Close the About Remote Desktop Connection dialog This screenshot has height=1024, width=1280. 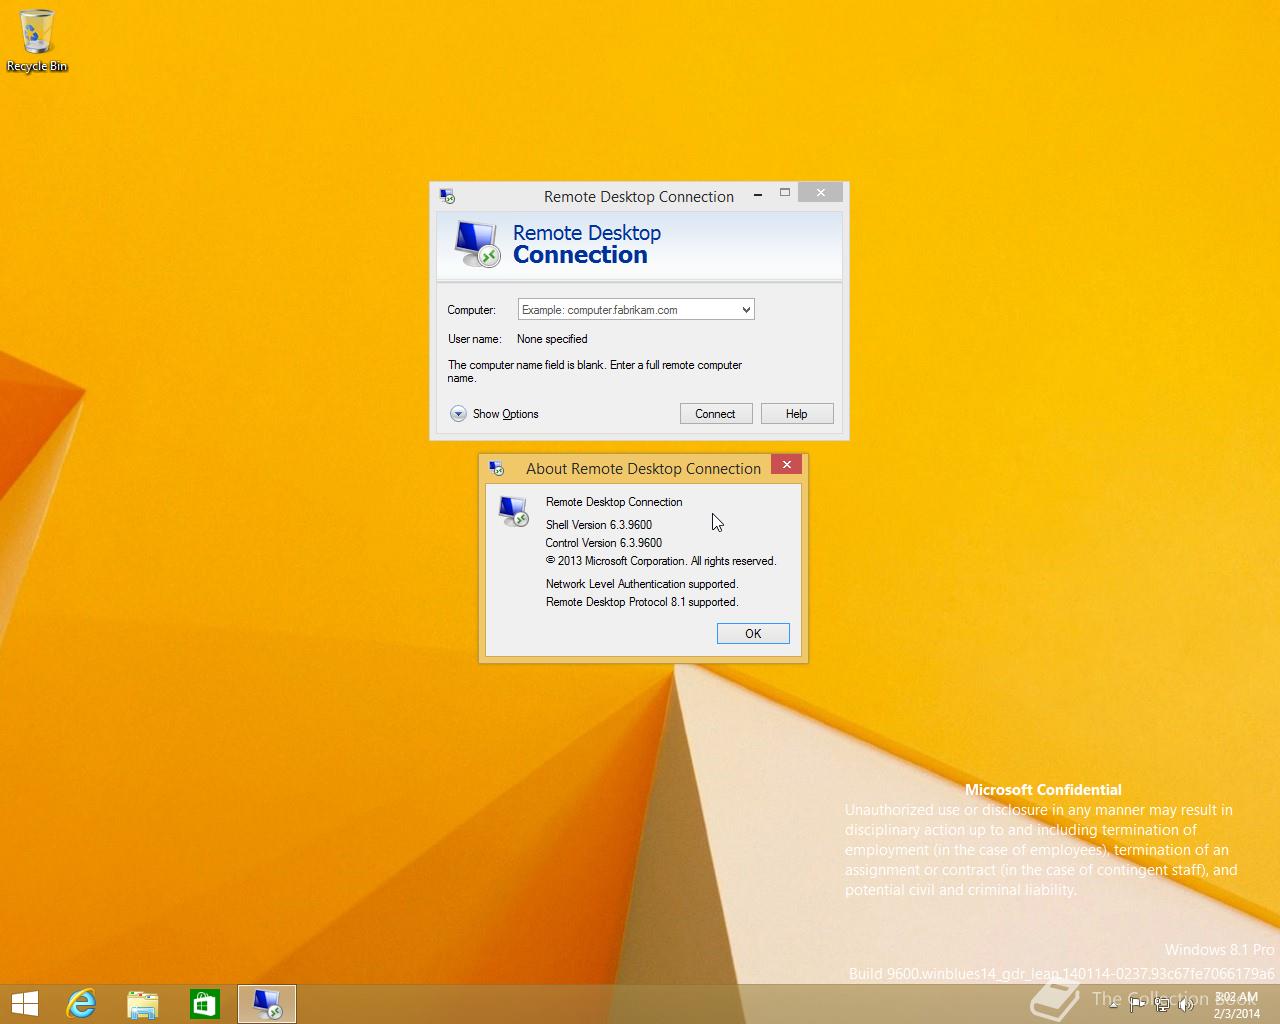pos(786,465)
